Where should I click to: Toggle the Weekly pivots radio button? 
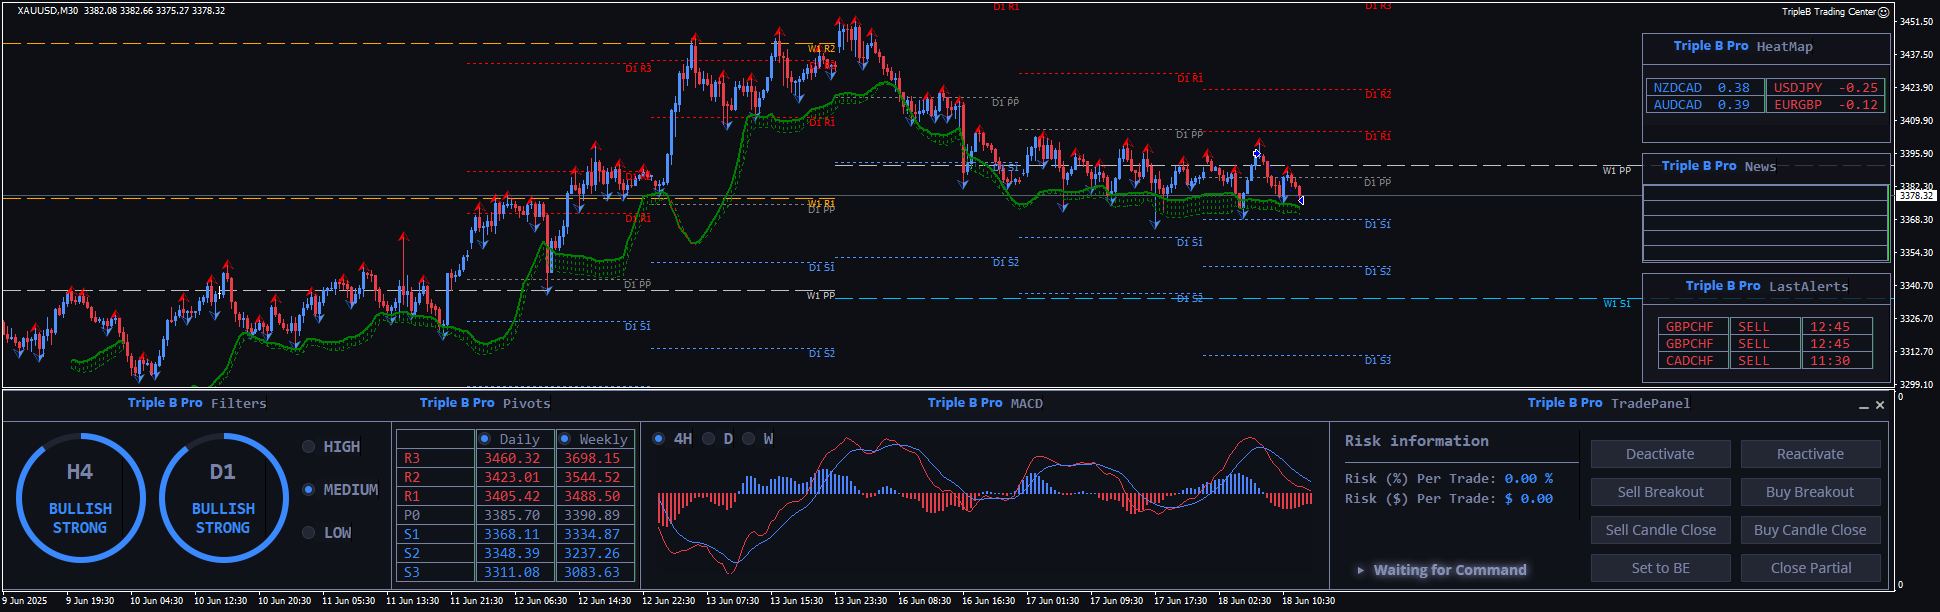click(565, 439)
